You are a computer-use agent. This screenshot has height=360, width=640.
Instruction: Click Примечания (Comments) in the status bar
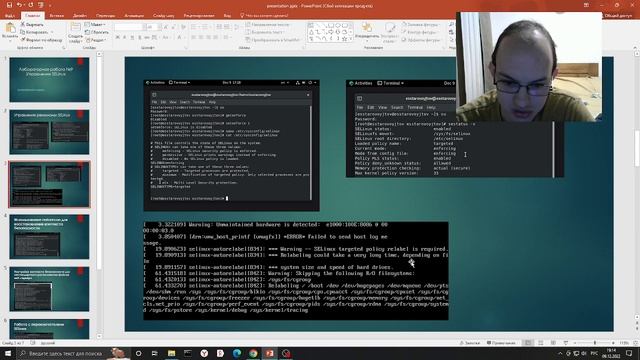pyautogui.click(x=502, y=343)
